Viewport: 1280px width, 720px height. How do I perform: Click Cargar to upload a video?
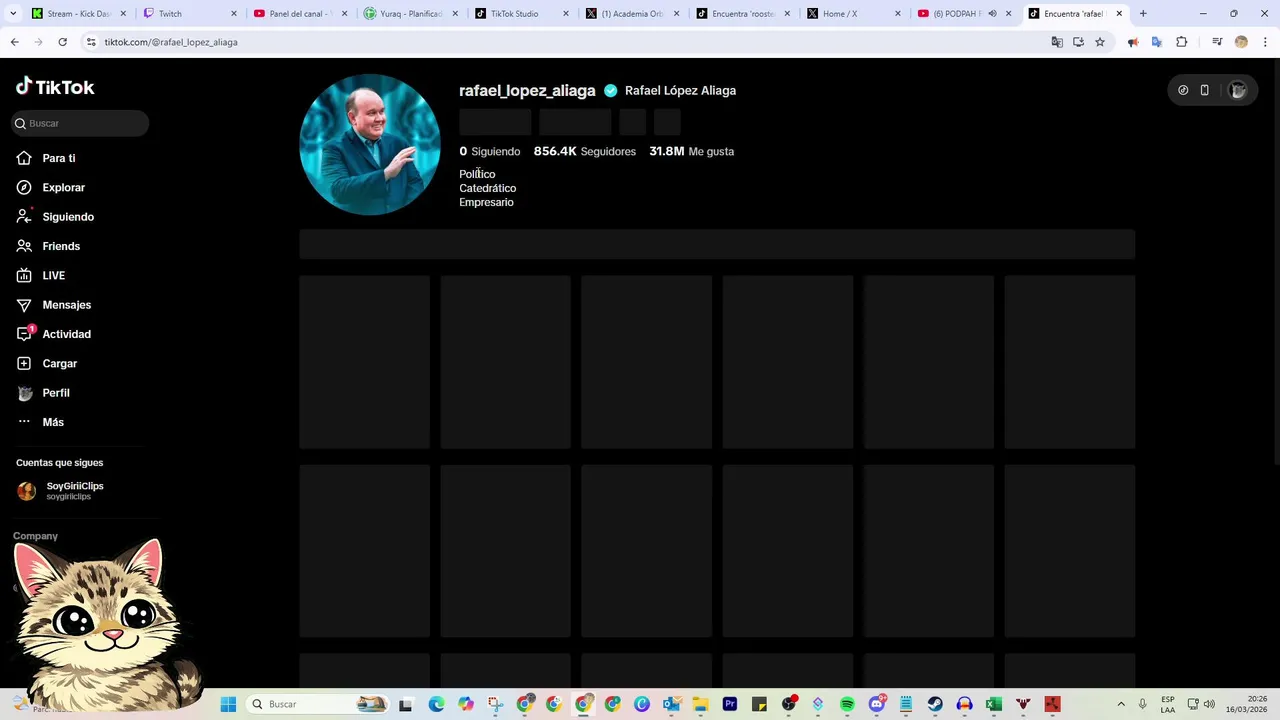(x=59, y=363)
